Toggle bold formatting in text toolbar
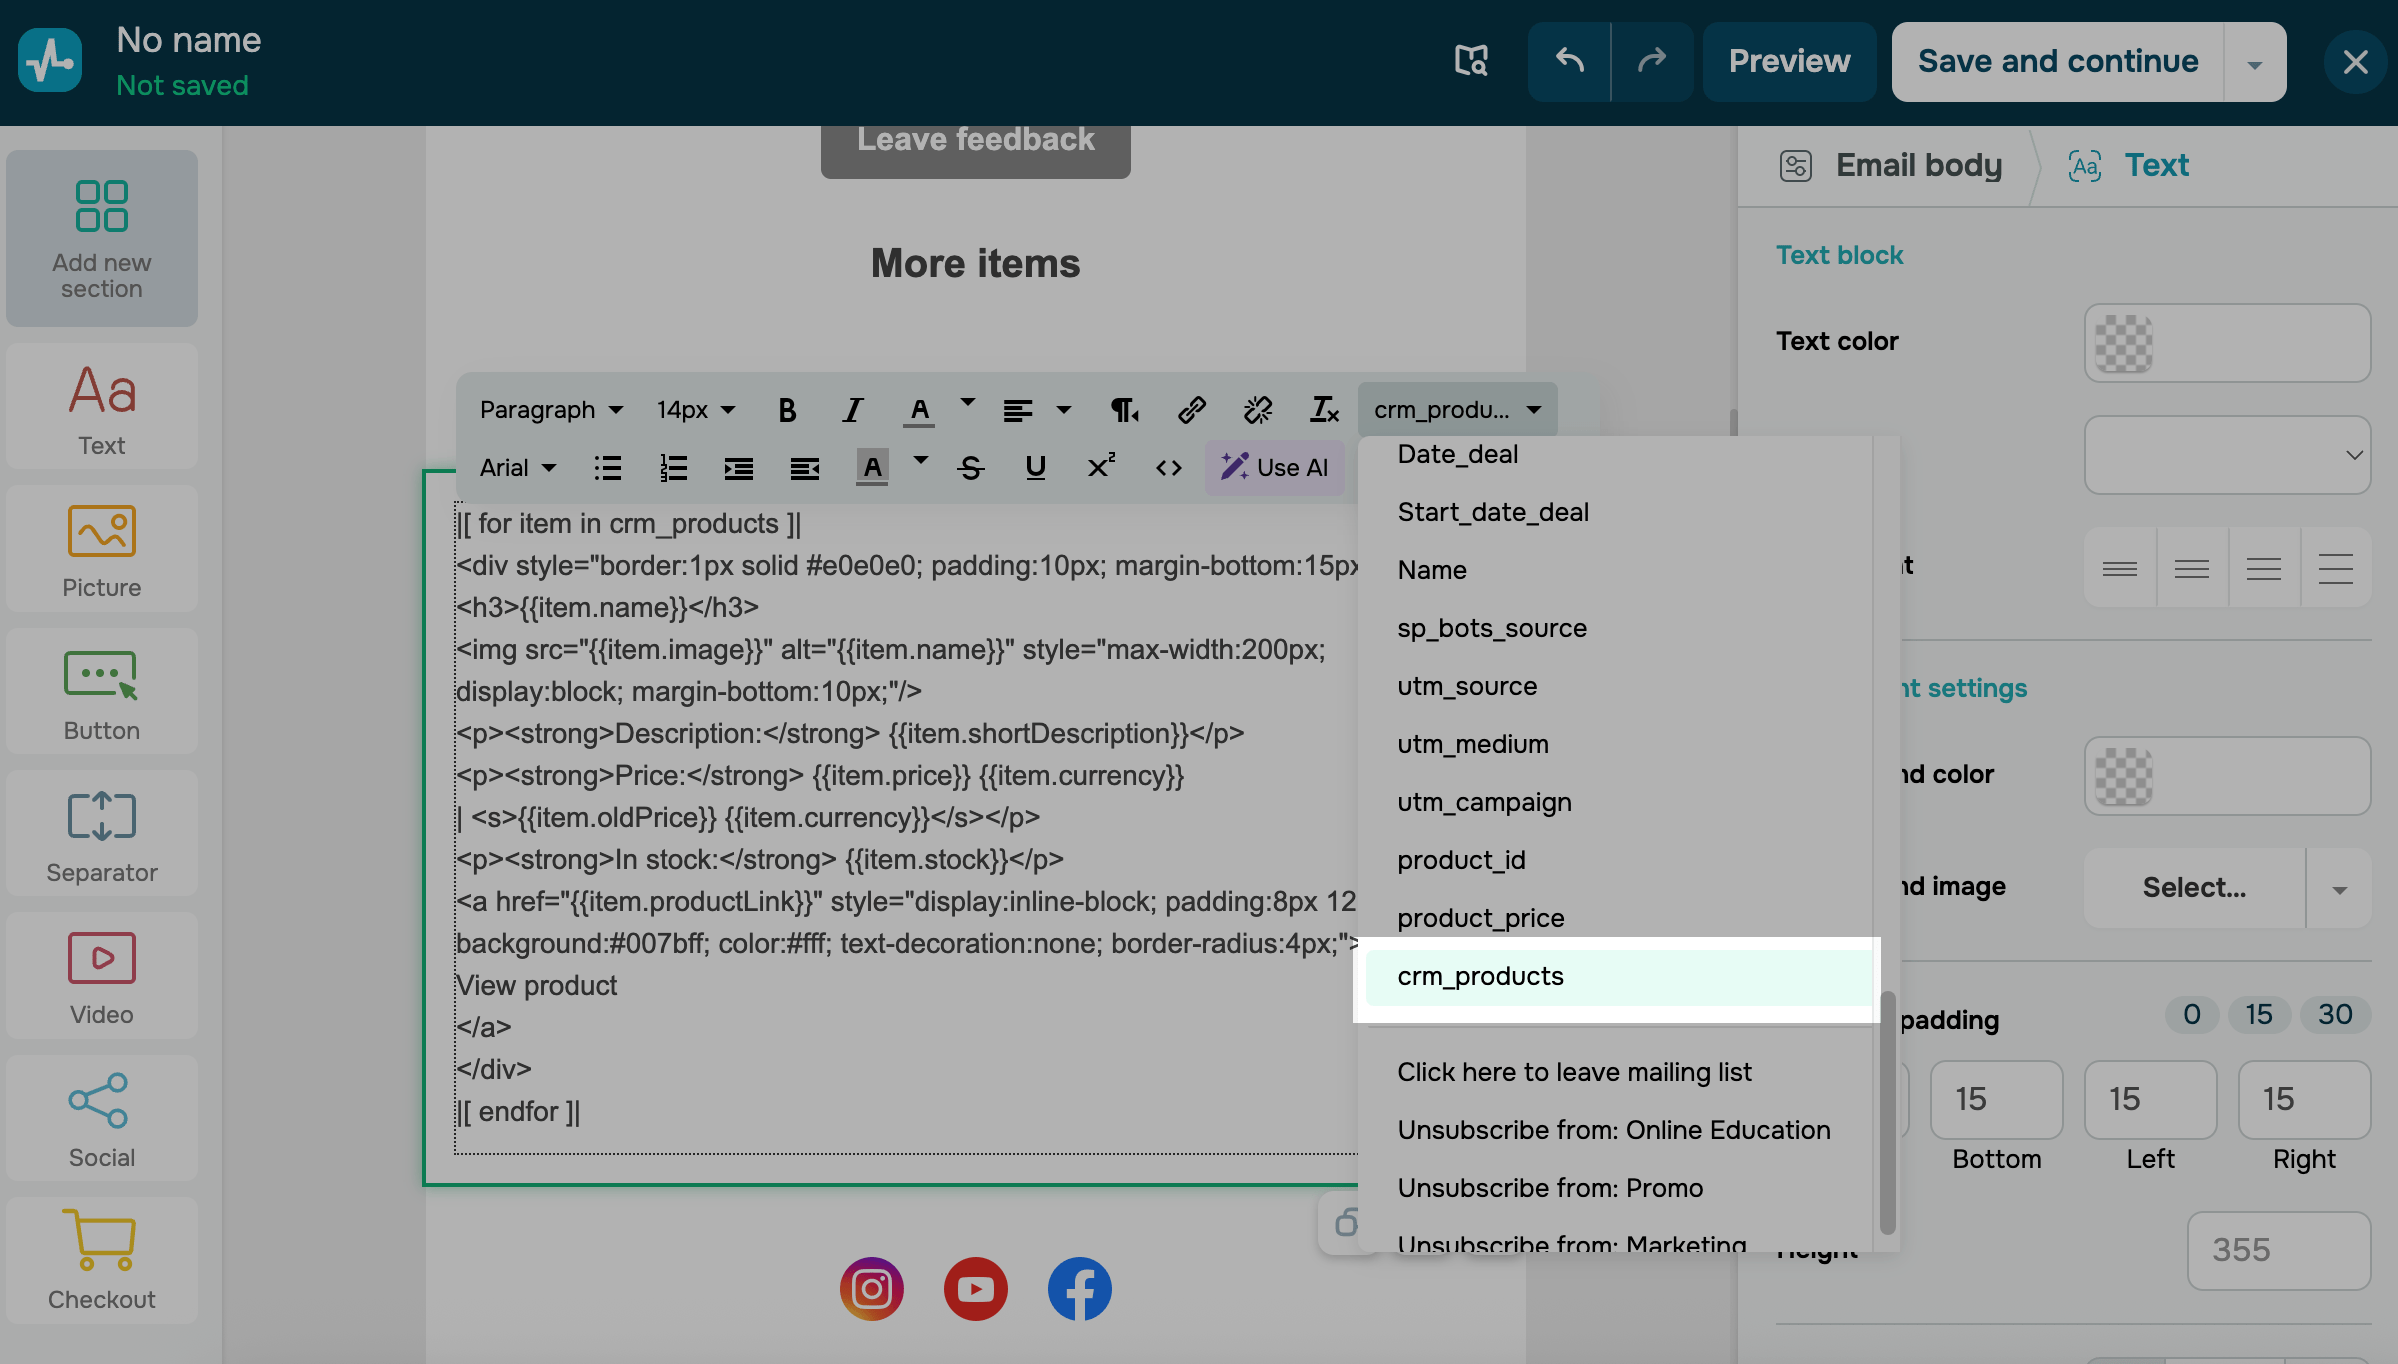This screenshot has width=2398, height=1364. 787,410
